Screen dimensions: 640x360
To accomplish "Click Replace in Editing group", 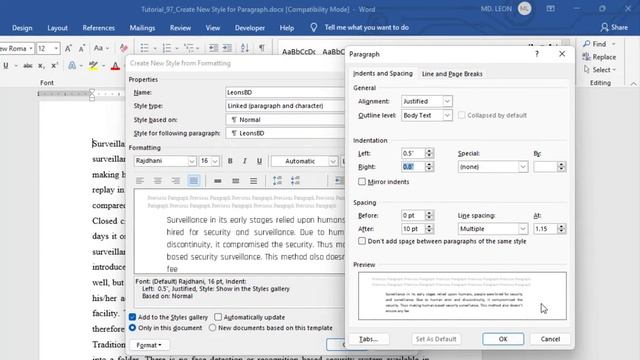I will coord(599,57).
